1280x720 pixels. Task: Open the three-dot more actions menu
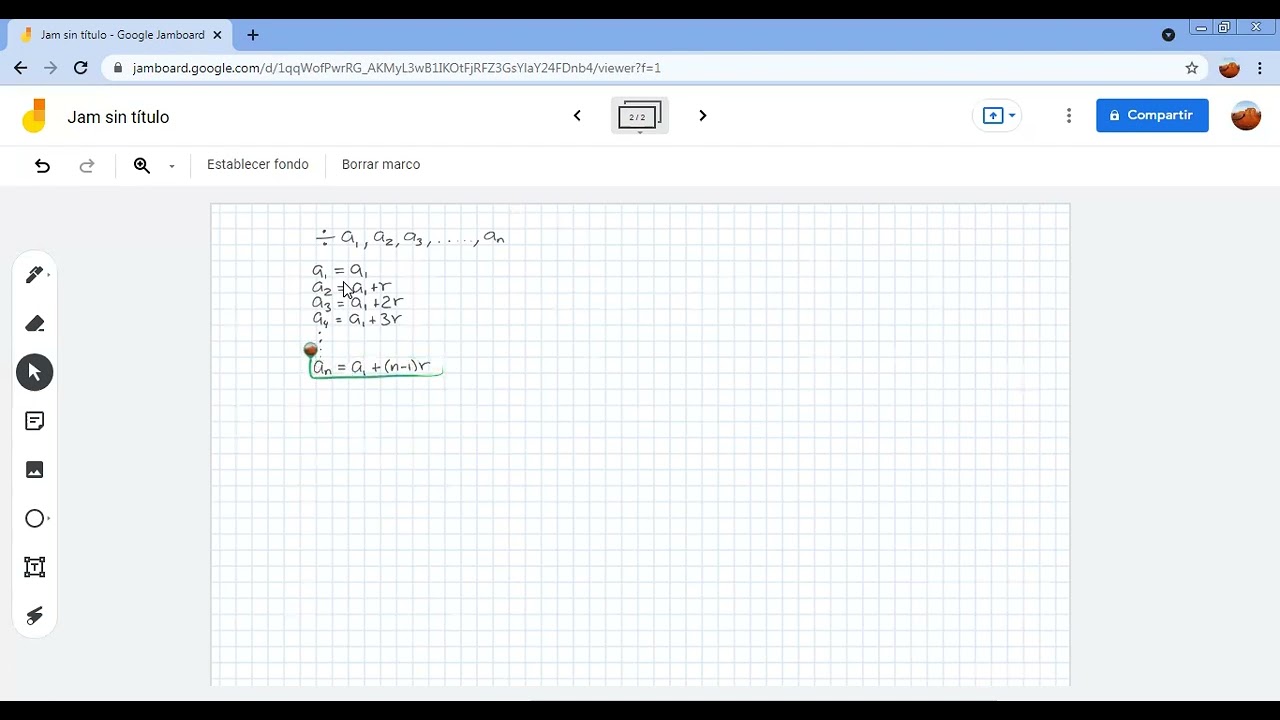click(x=1069, y=116)
